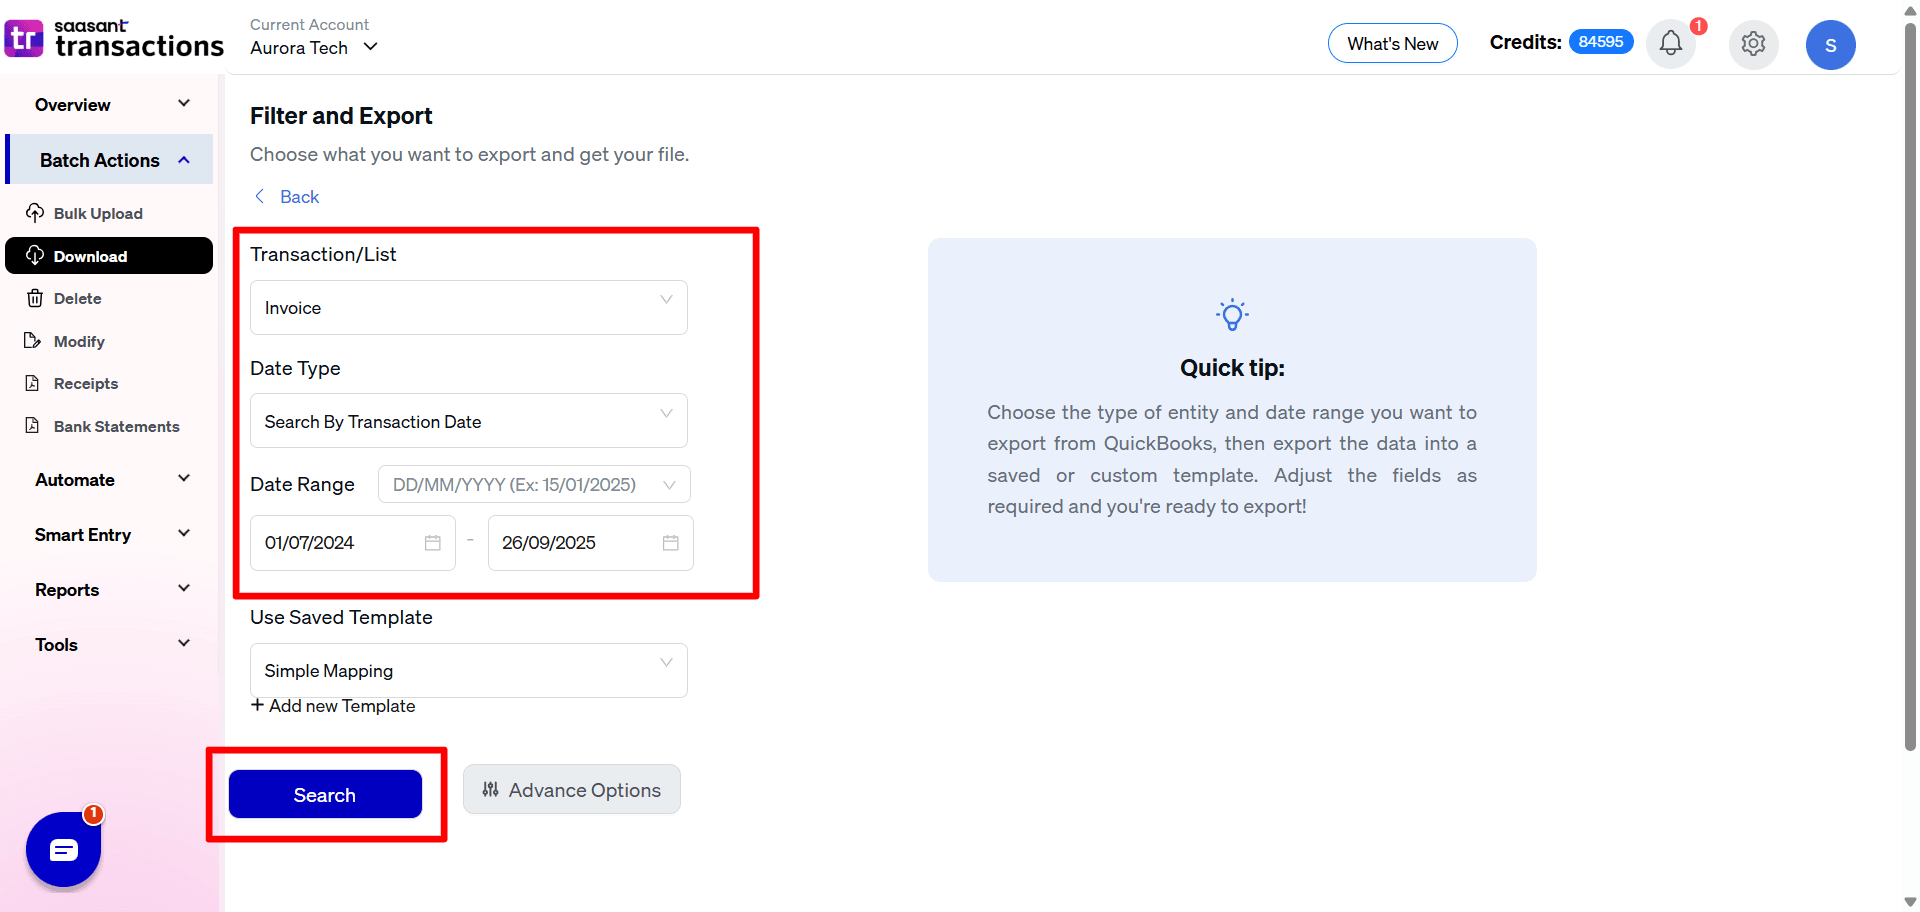This screenshot has width=1920, height=912.
Task: Open the date format DD/MM/YYYY dropdown
Action: click(x=534, y=484)
